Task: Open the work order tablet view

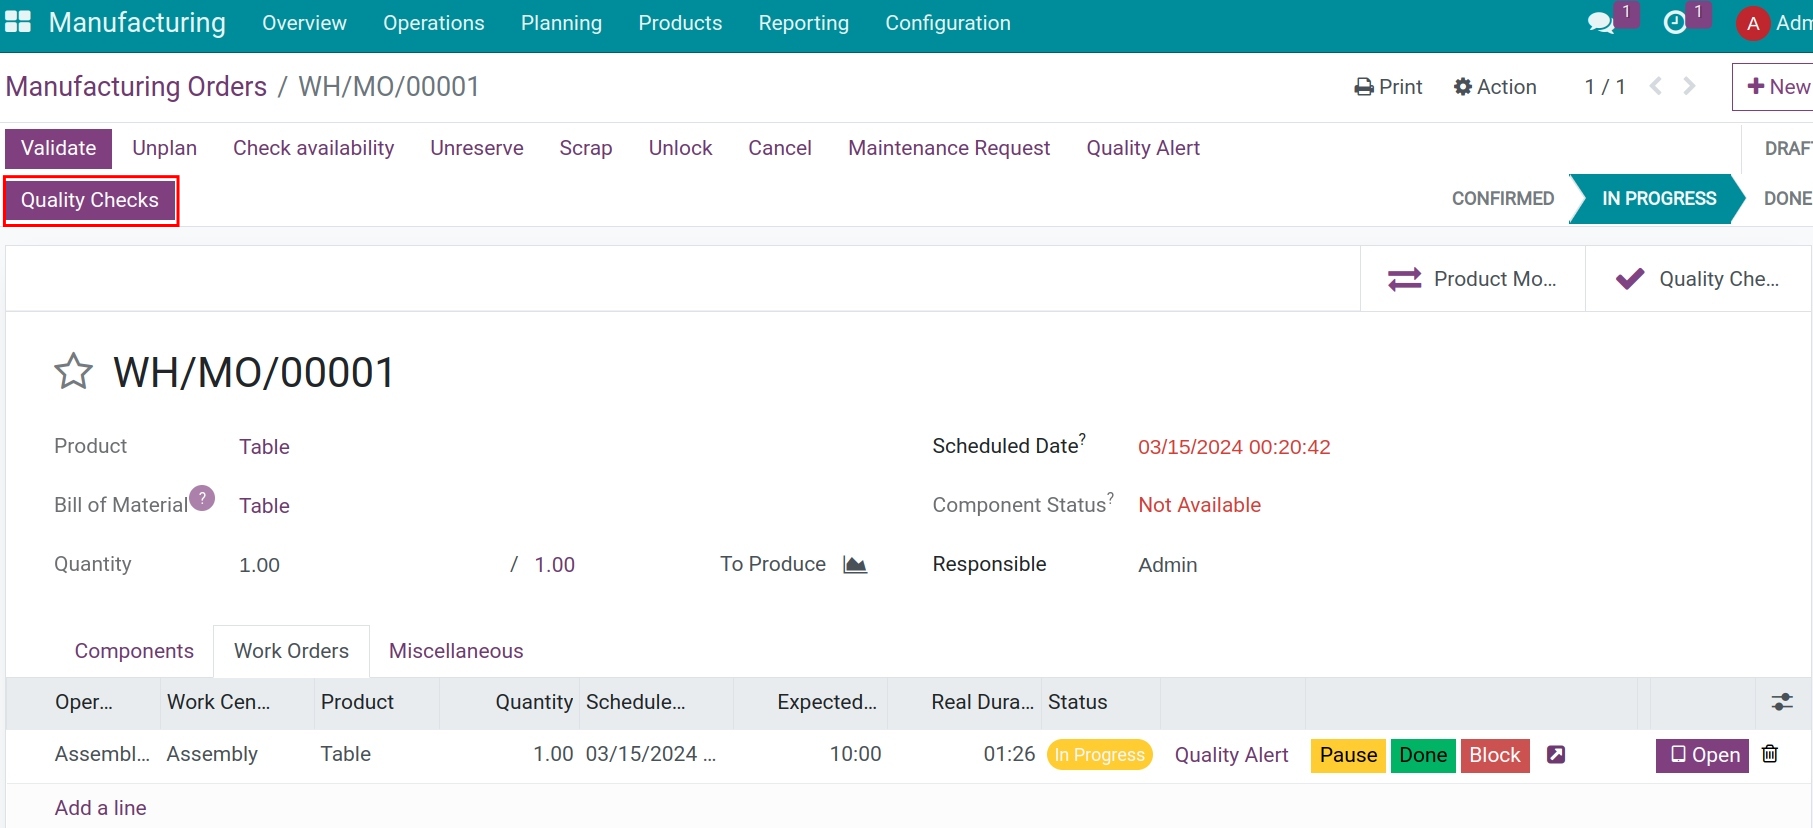Action: coord(1702,755)
